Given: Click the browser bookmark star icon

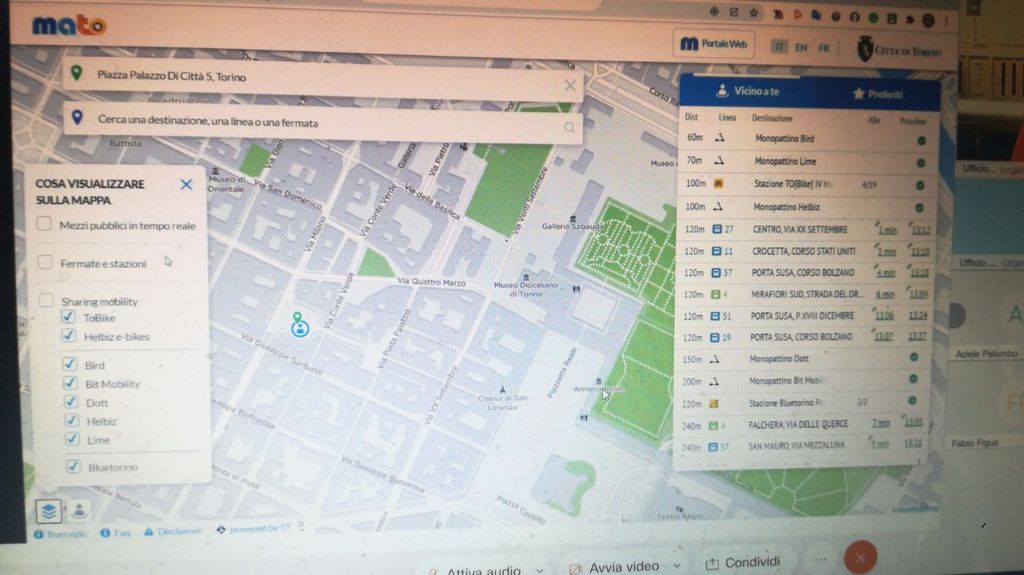Looking at the screenshot, I should [753, 13].
